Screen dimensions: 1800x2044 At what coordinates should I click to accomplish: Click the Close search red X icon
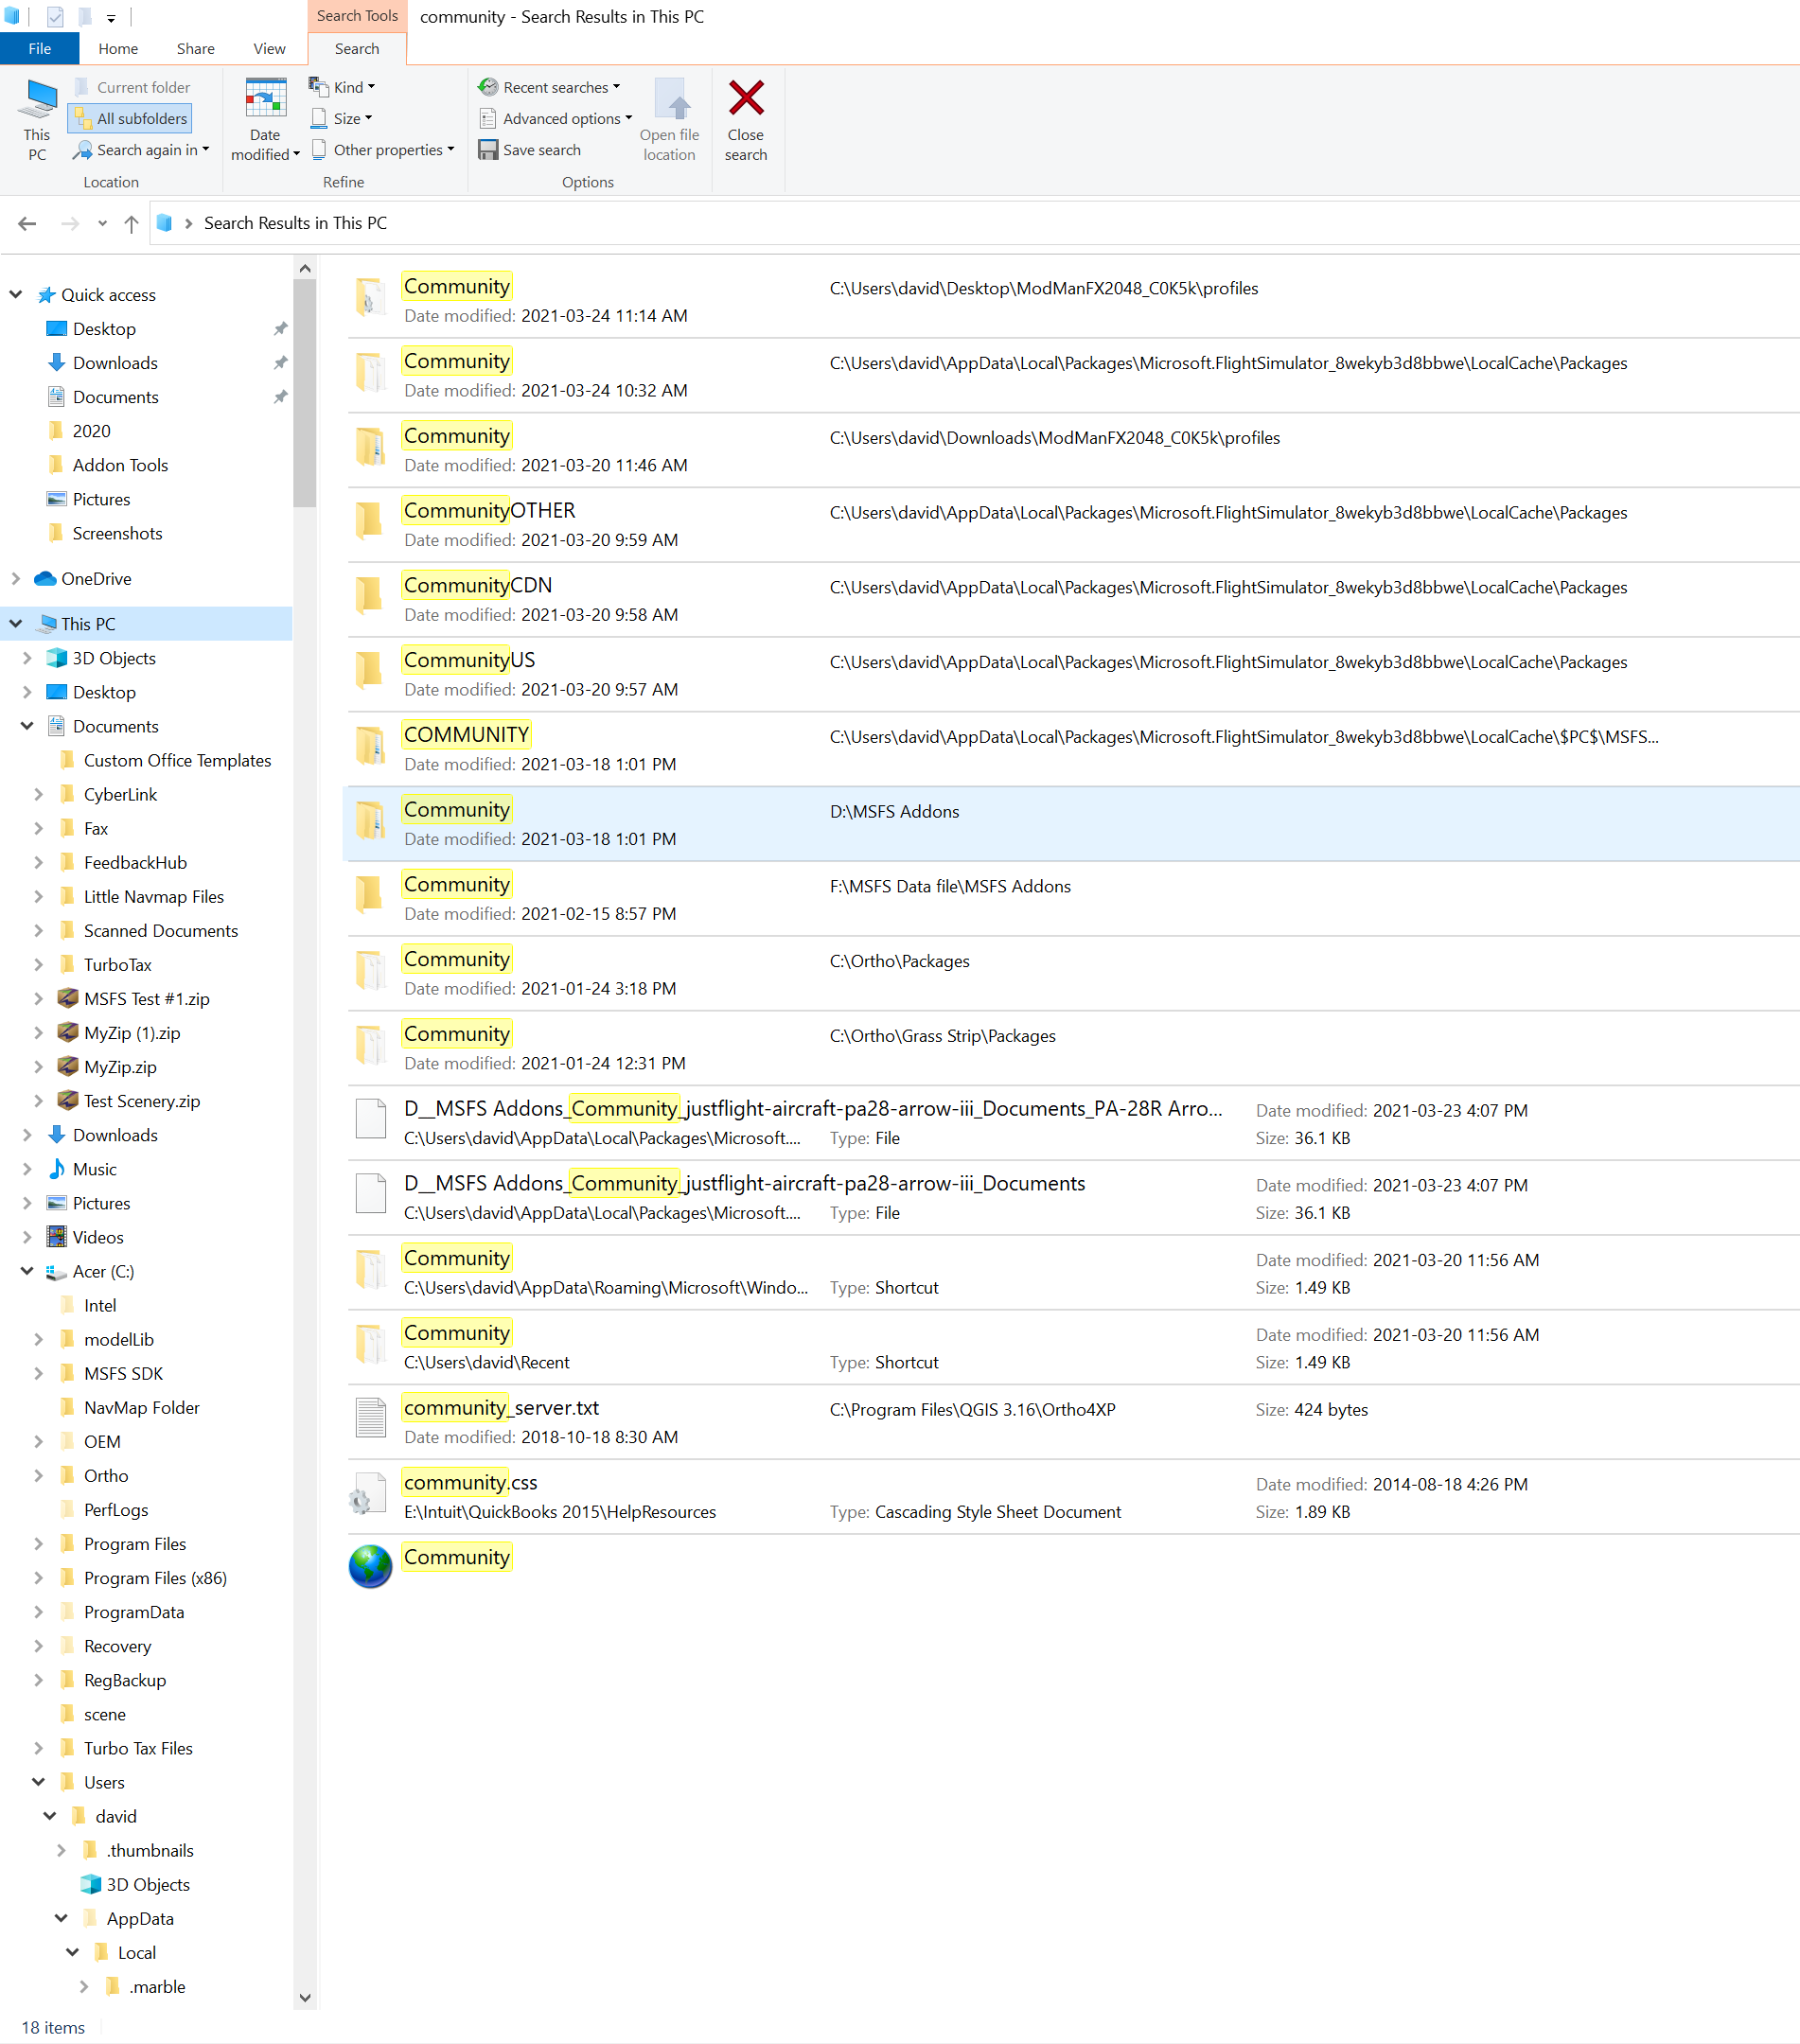pyautogui.click(x=745, y=100)
